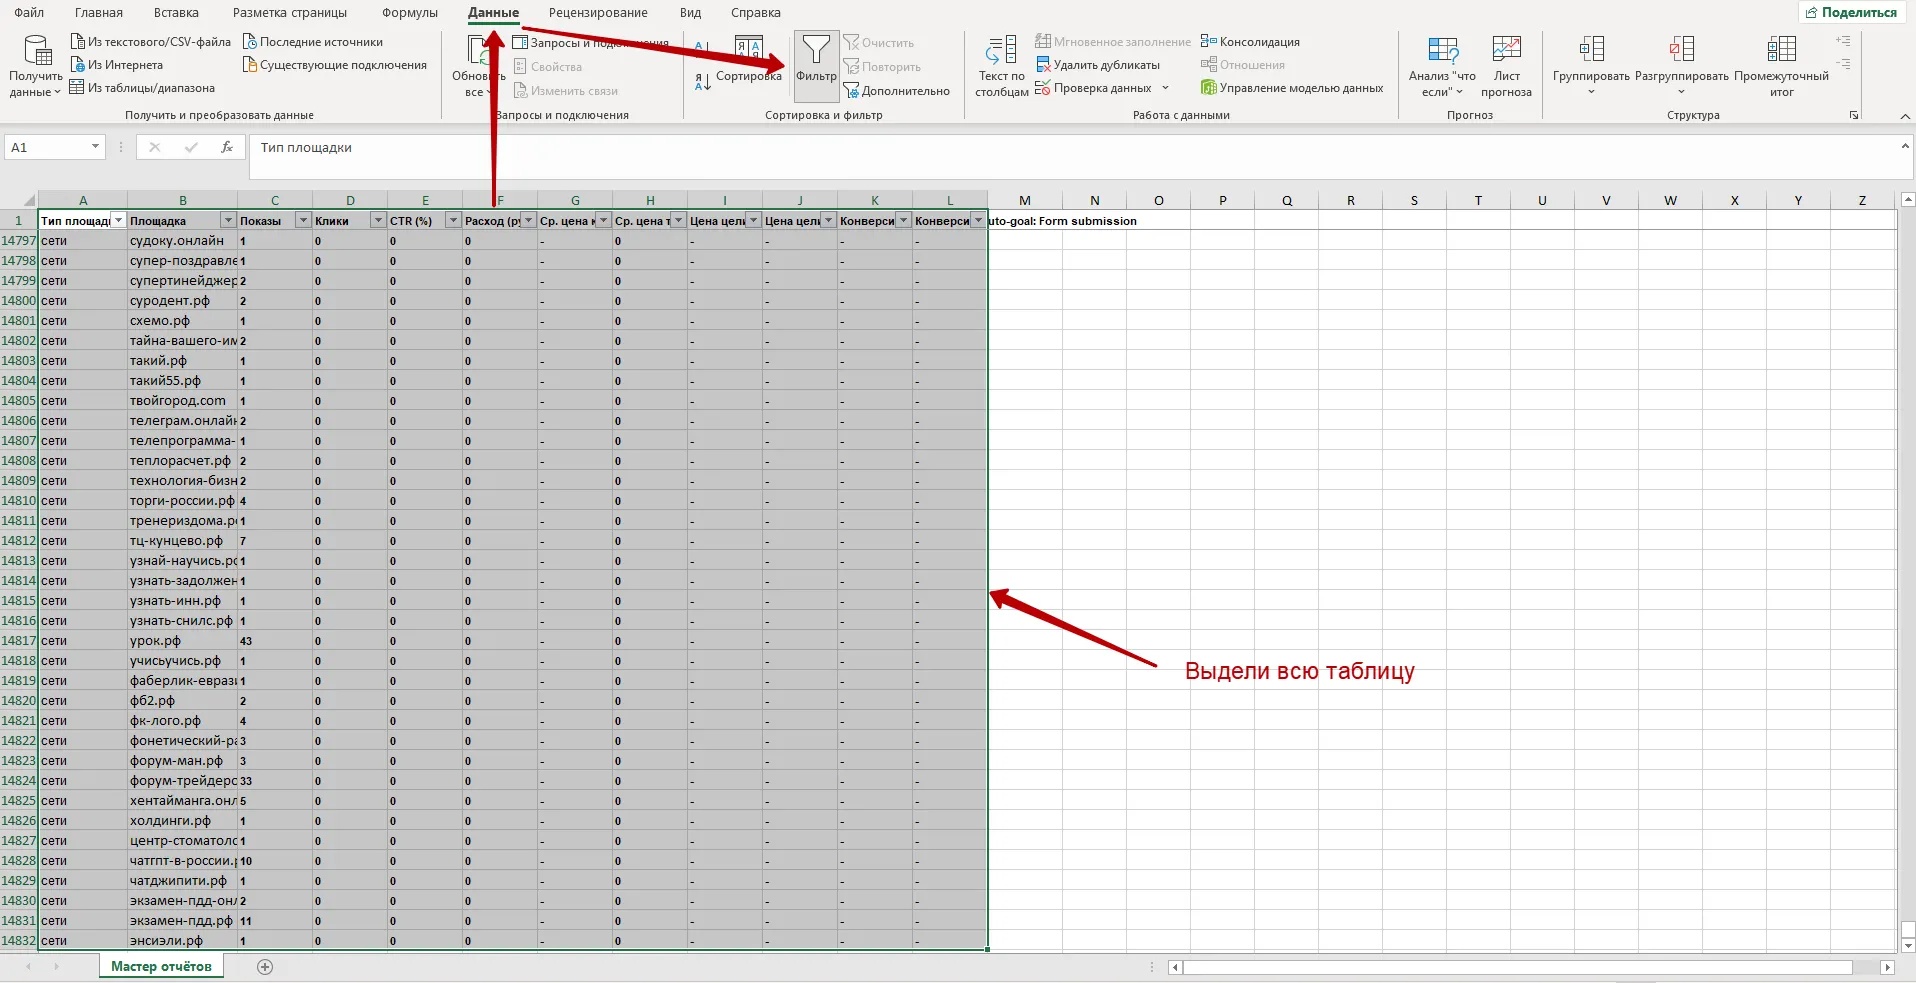Switch to the Формулы ribbon tab

409,13
